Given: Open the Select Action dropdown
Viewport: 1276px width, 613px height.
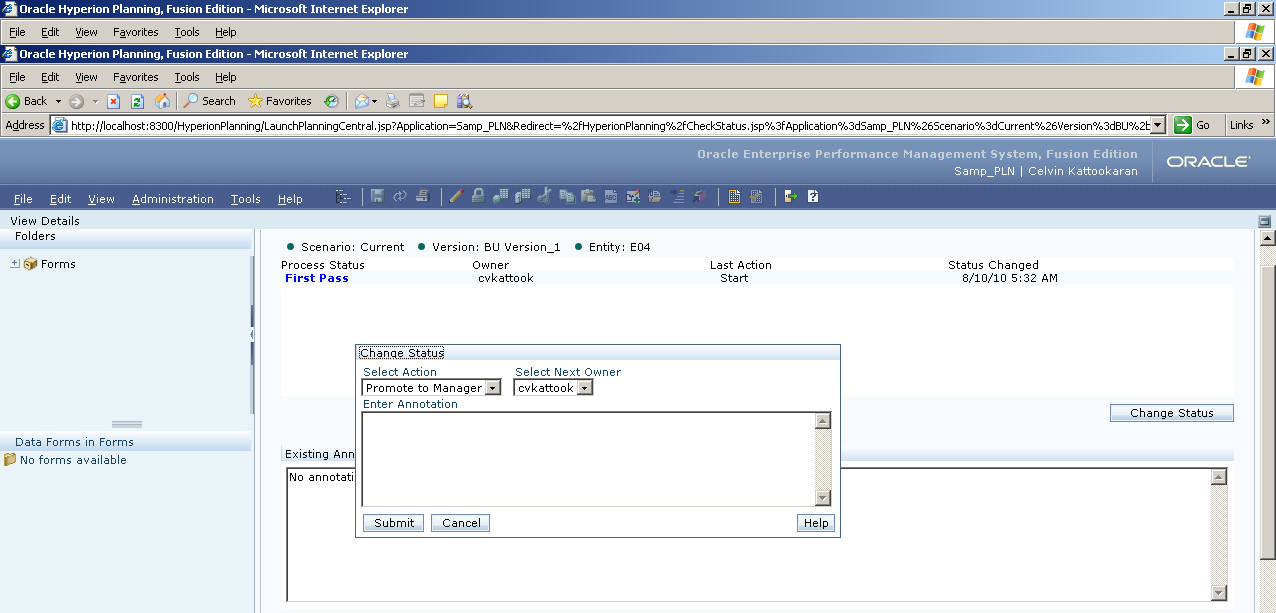Looking at the screenshot, I should tap(492, 388).
